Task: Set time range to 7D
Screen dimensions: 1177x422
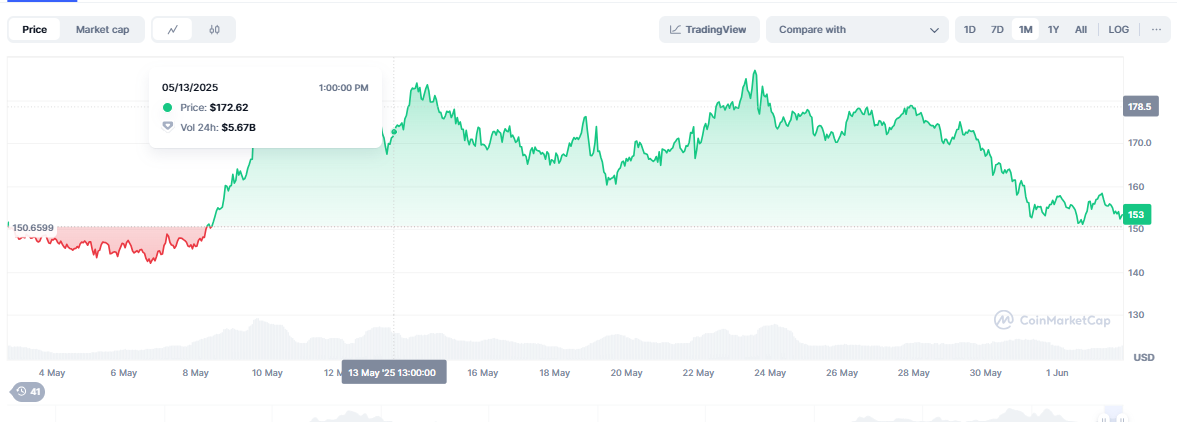Action: (x=997, y=30)
